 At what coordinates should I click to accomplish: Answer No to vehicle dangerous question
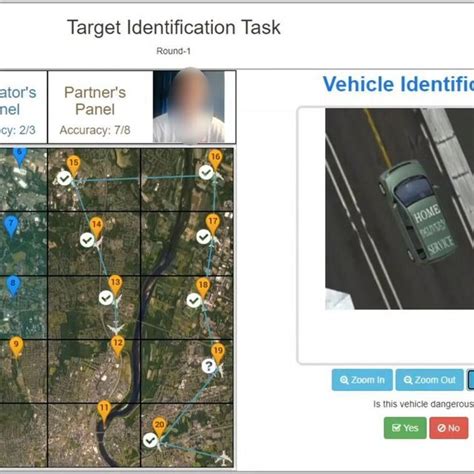tap(449, 428)
